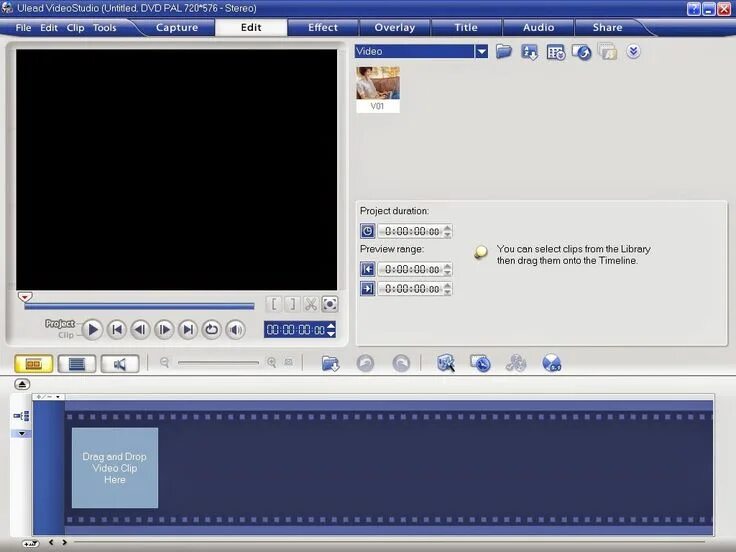736x552 pixels.
Task: Click the zoom in magnifier
Action: 271,362
